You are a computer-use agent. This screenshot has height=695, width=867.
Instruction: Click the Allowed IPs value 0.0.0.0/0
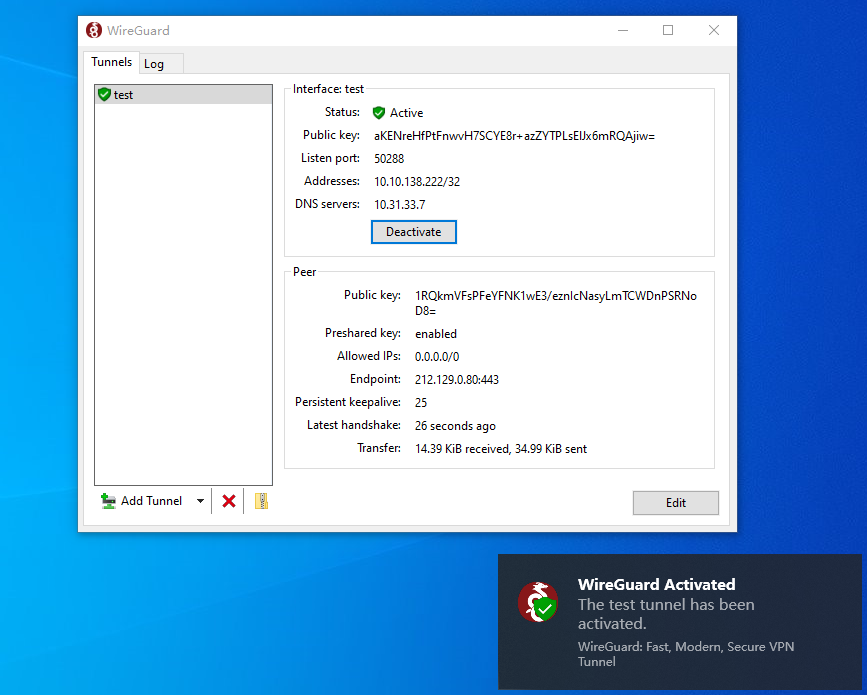437,357
